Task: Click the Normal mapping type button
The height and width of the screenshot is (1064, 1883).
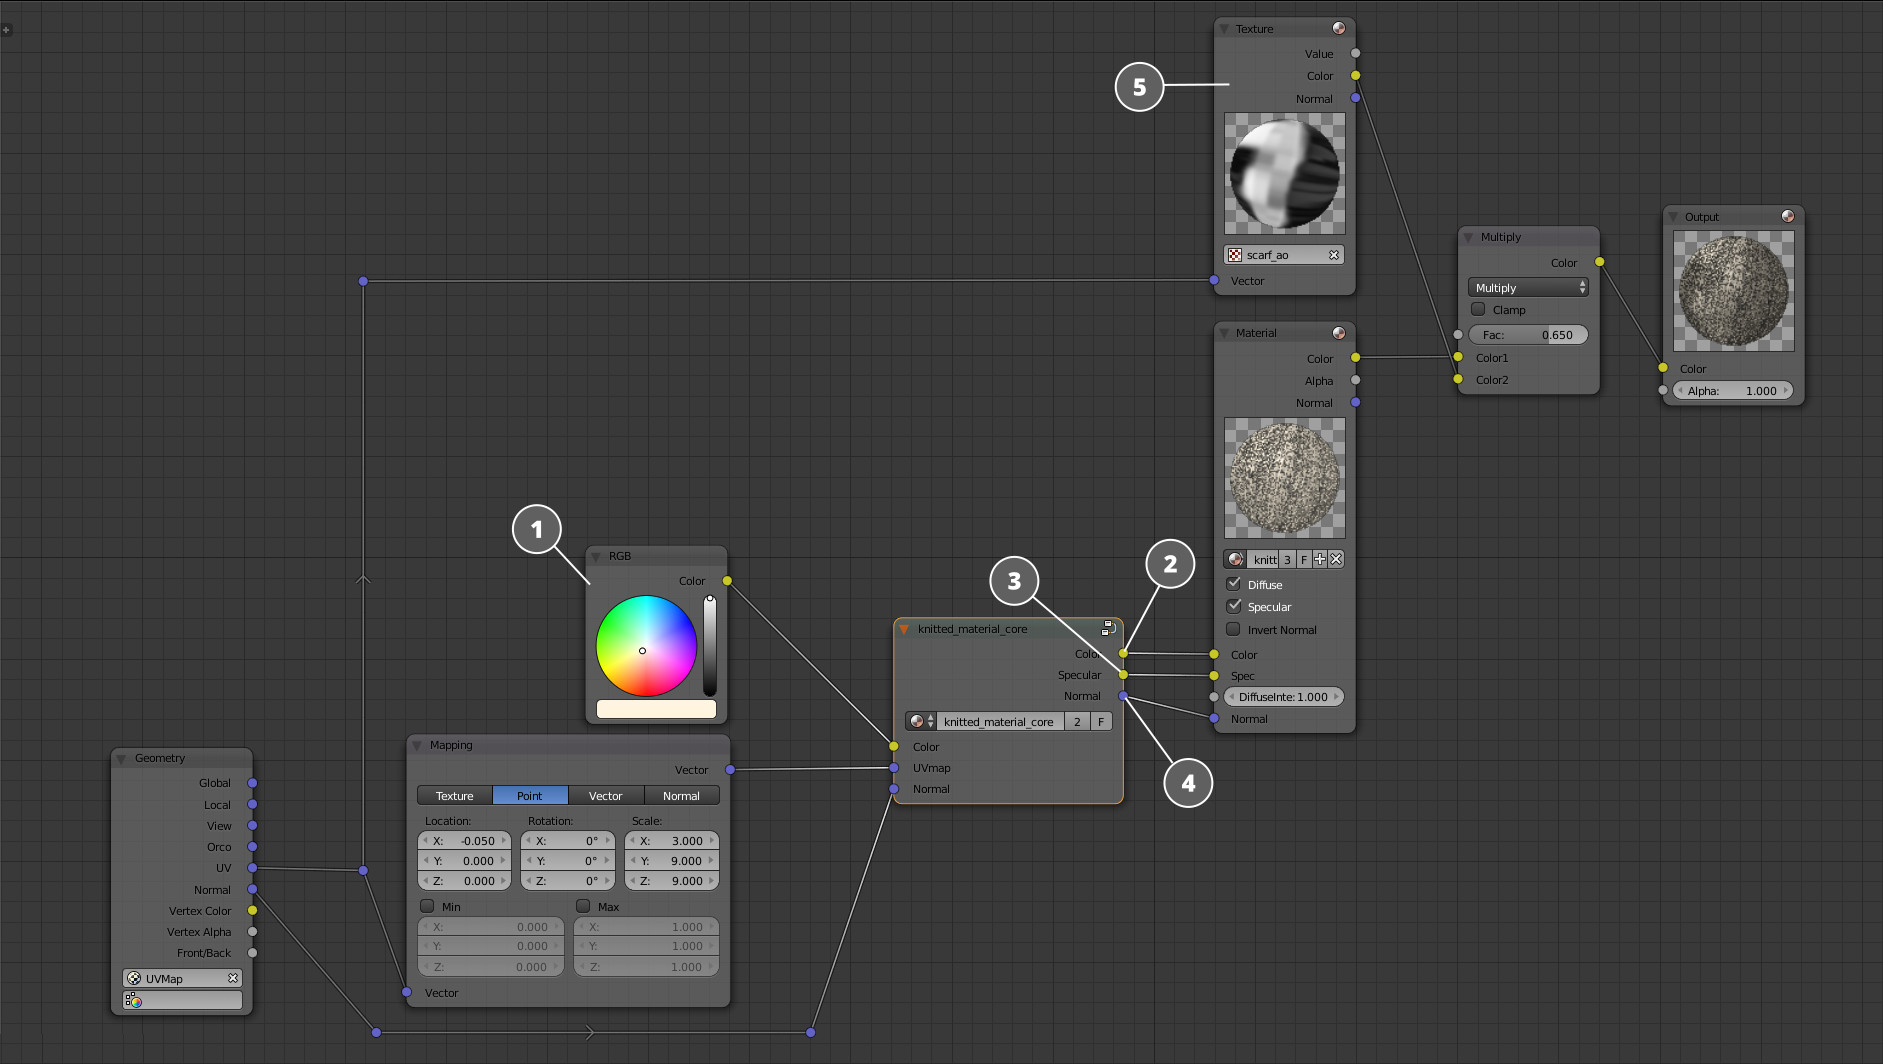Action: pyautogui.click(x=681, y=795)
